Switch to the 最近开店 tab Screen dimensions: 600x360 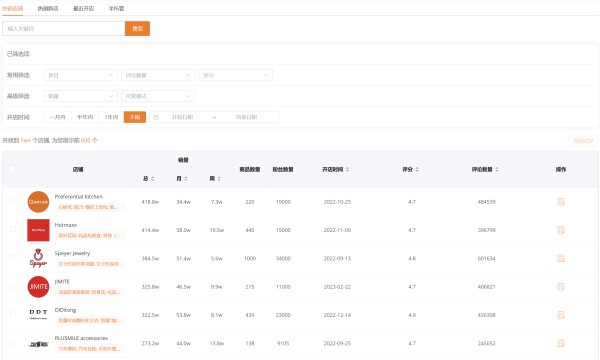pos(83,8)
